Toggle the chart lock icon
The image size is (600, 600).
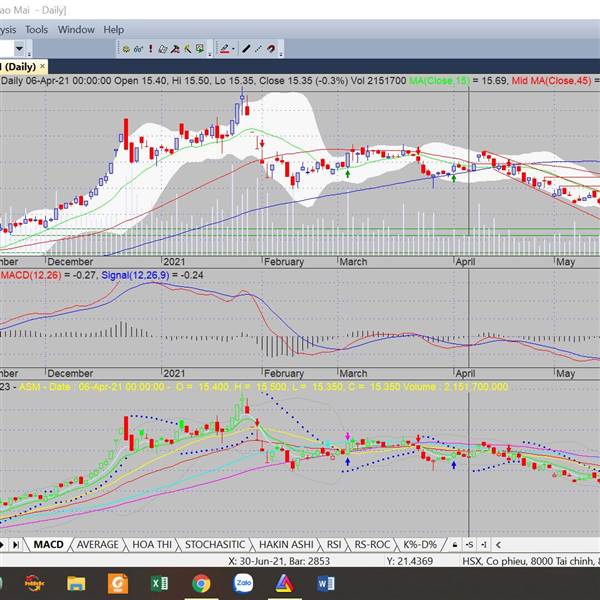pos(455,545)
